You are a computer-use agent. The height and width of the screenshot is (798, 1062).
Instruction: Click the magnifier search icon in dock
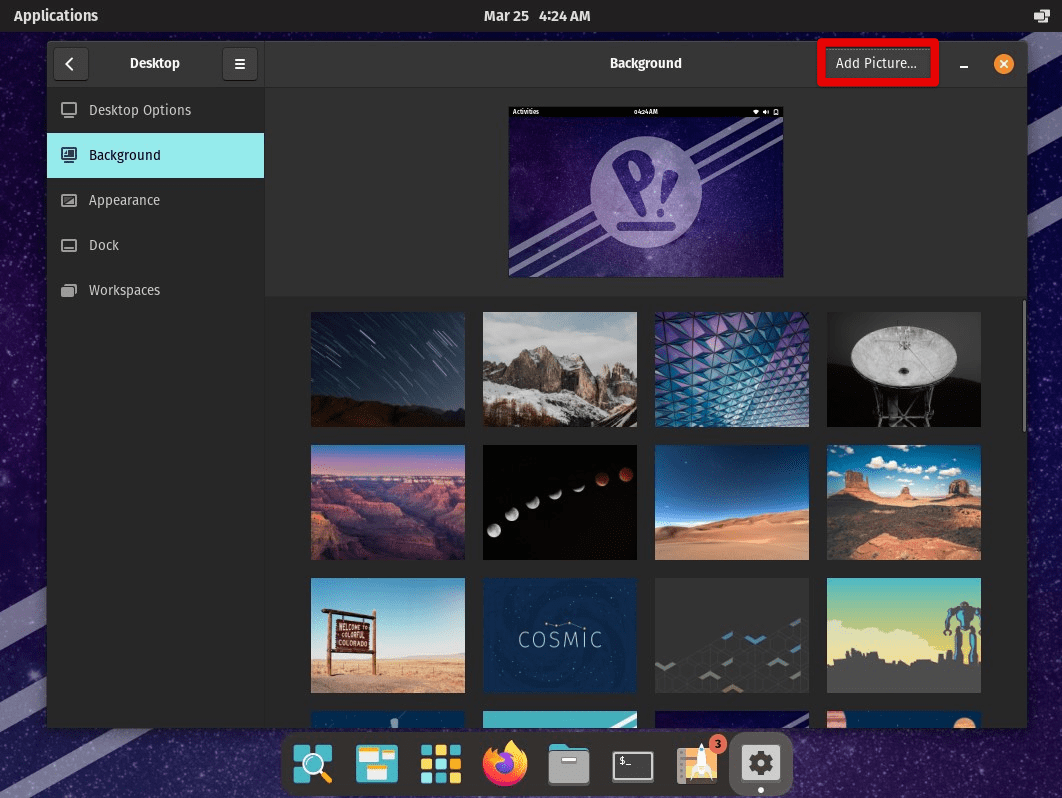313,763
